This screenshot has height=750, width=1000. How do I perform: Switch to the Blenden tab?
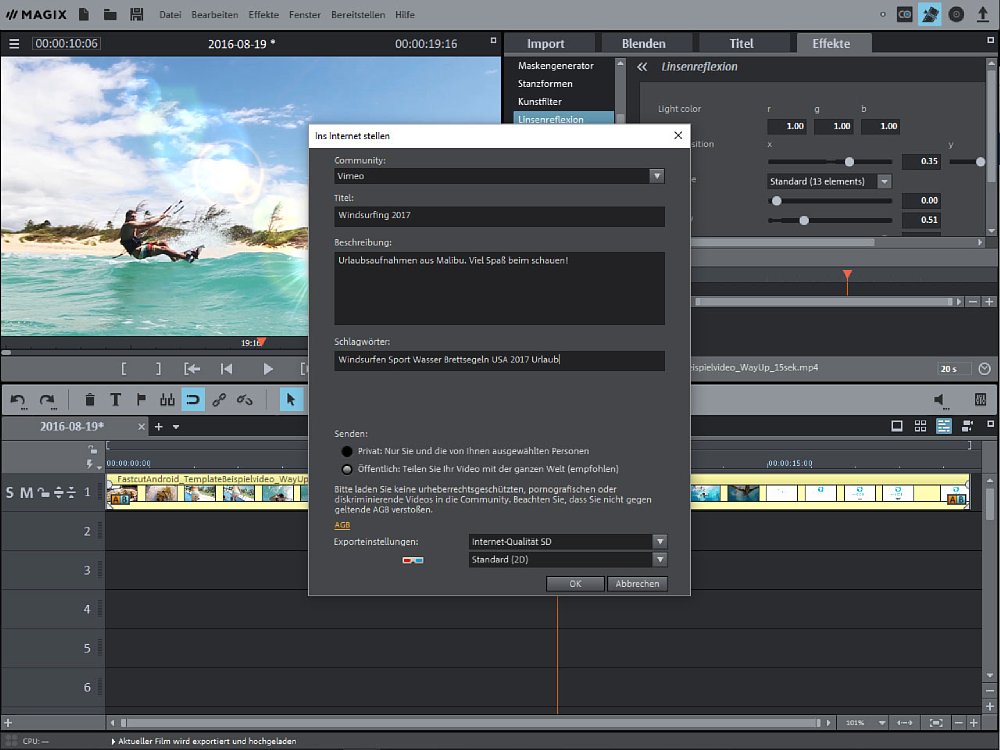(x=646, y=44)
